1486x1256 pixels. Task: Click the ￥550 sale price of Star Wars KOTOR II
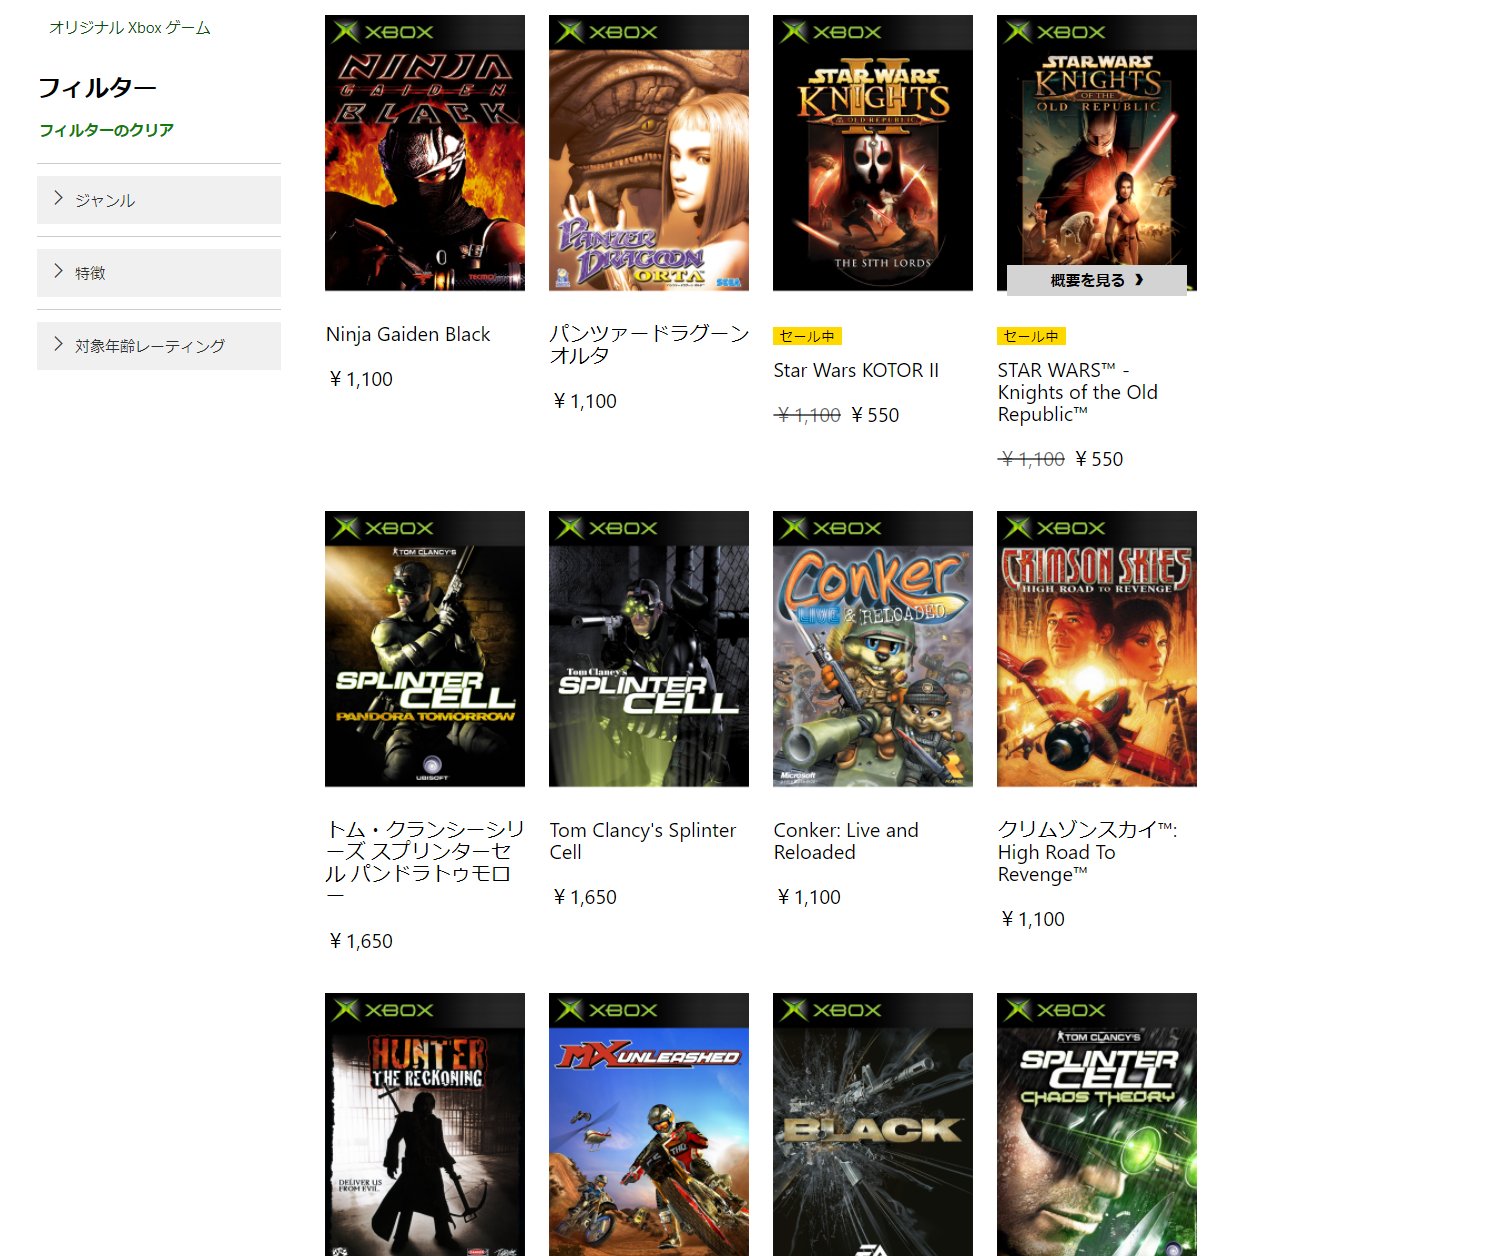(x=875, y=415)
